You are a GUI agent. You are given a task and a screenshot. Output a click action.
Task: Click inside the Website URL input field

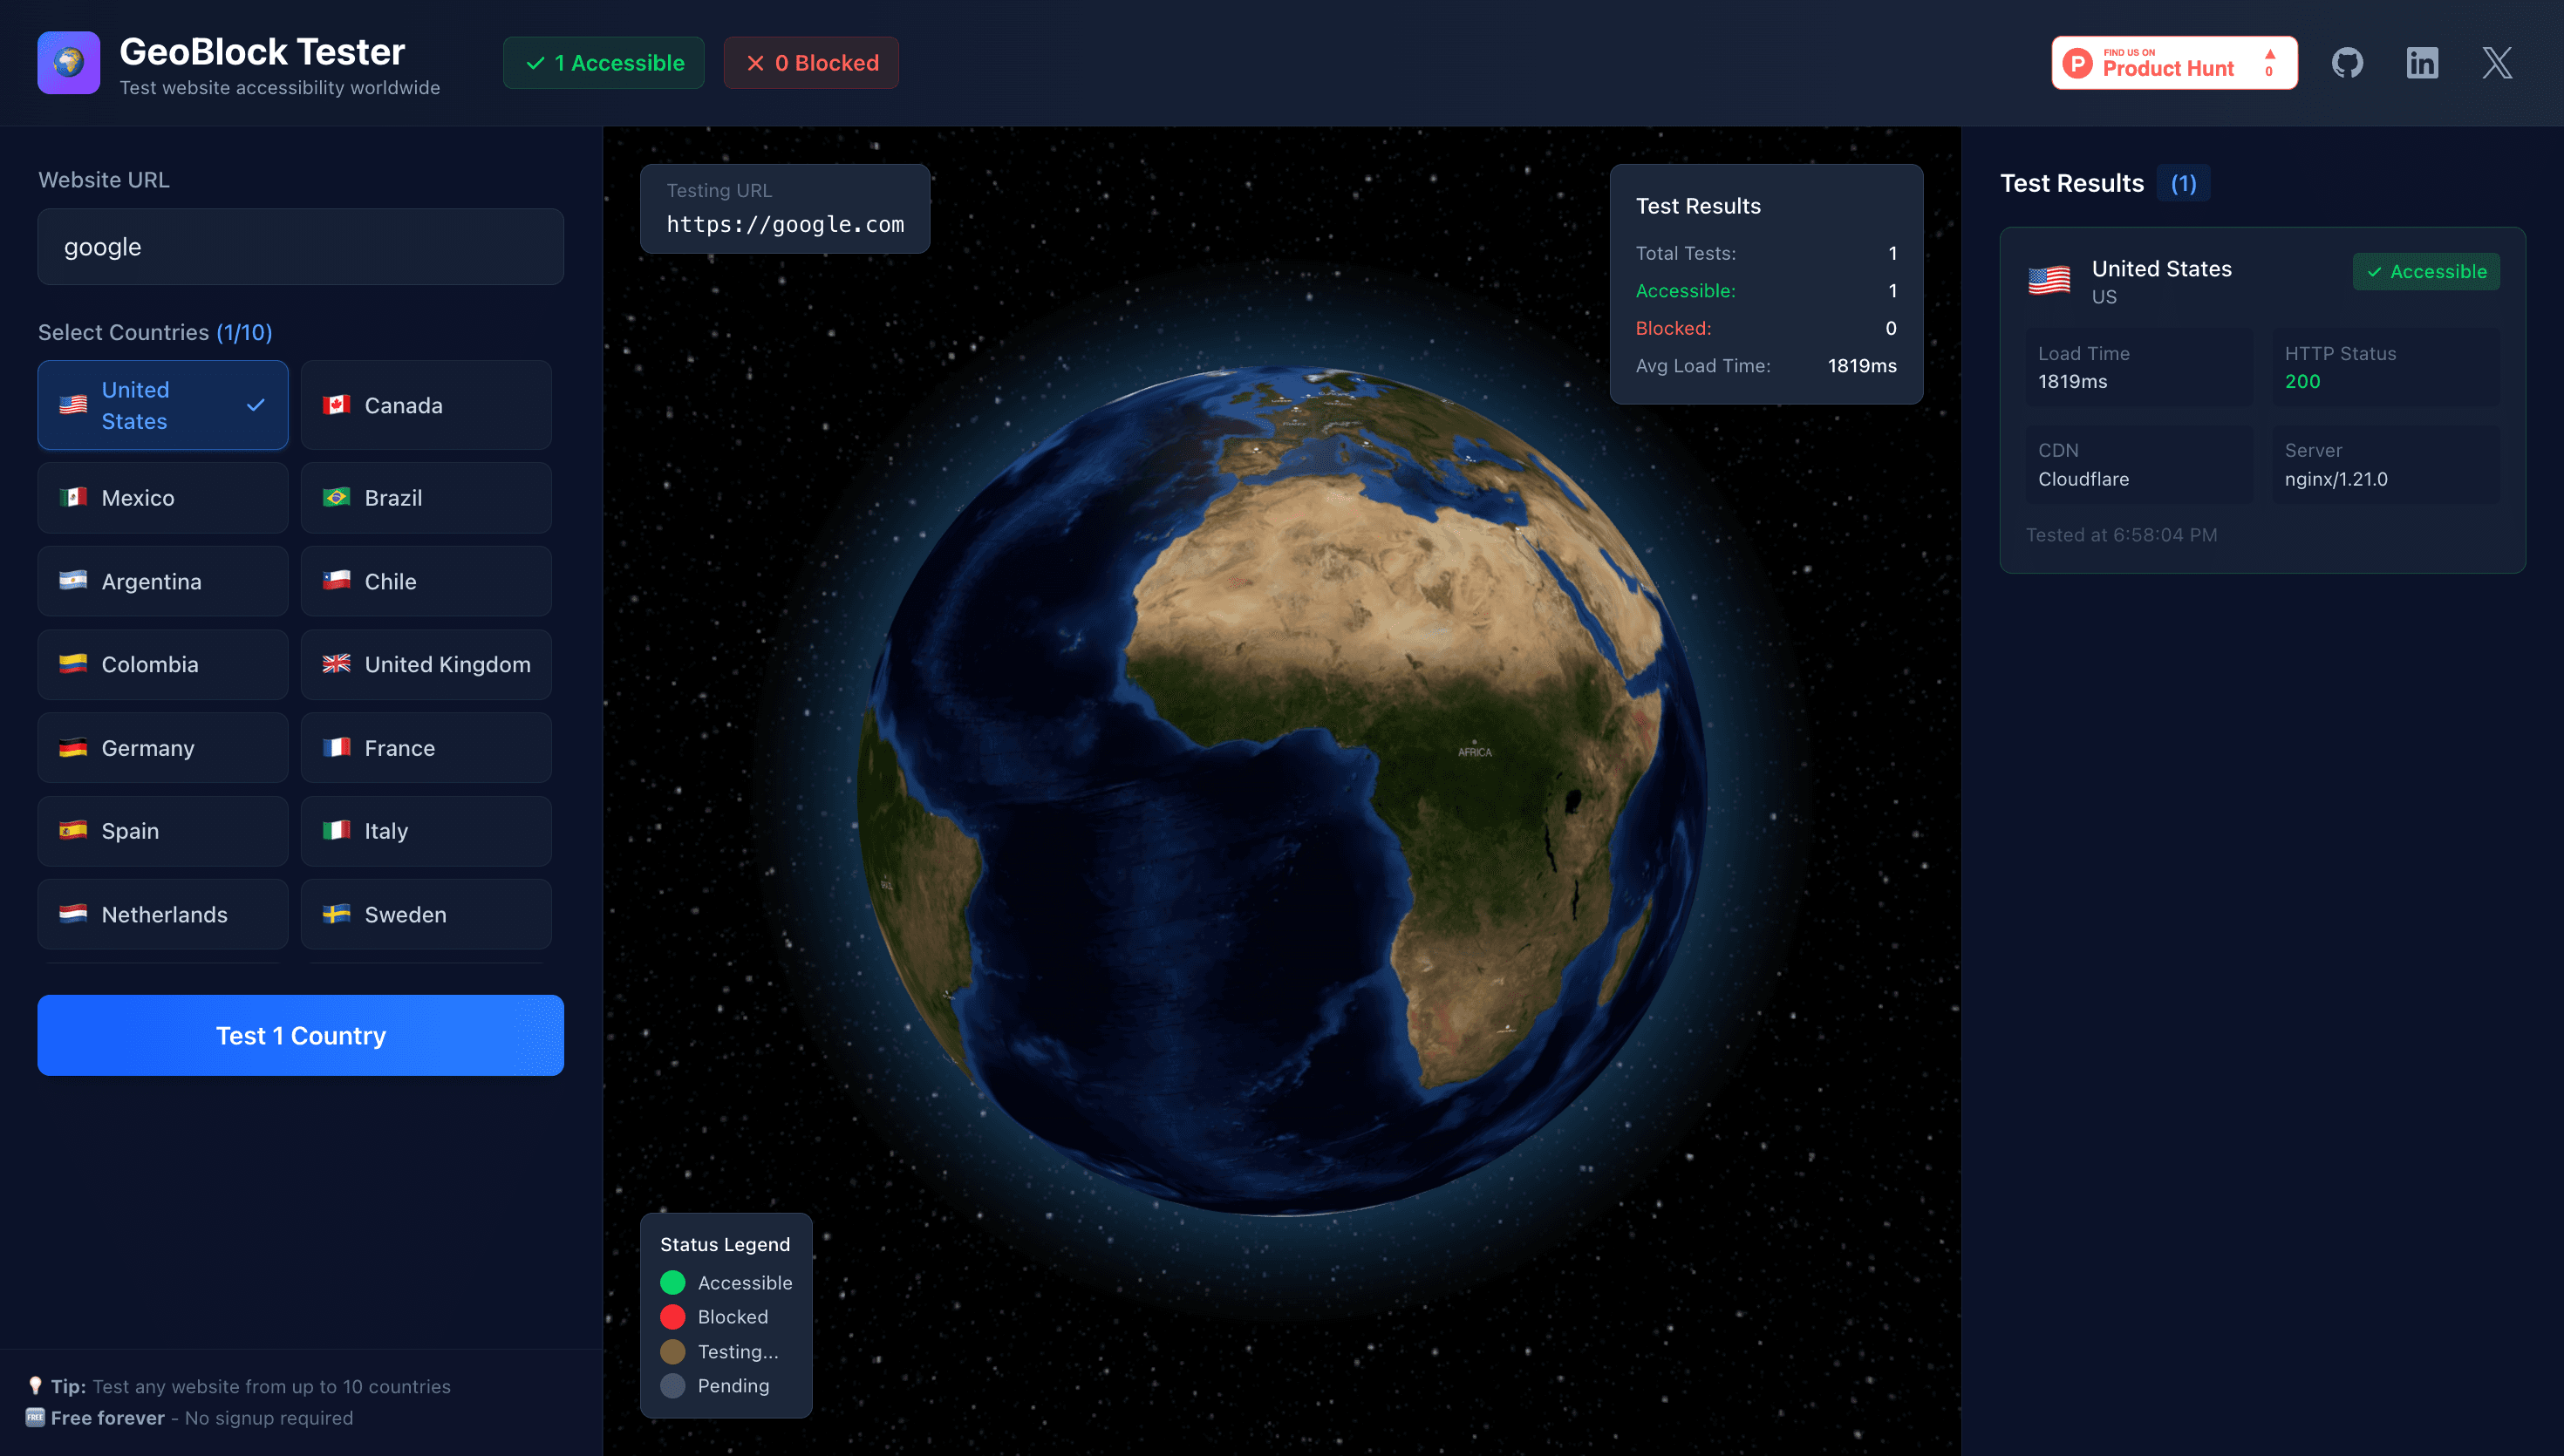[300, 246]
